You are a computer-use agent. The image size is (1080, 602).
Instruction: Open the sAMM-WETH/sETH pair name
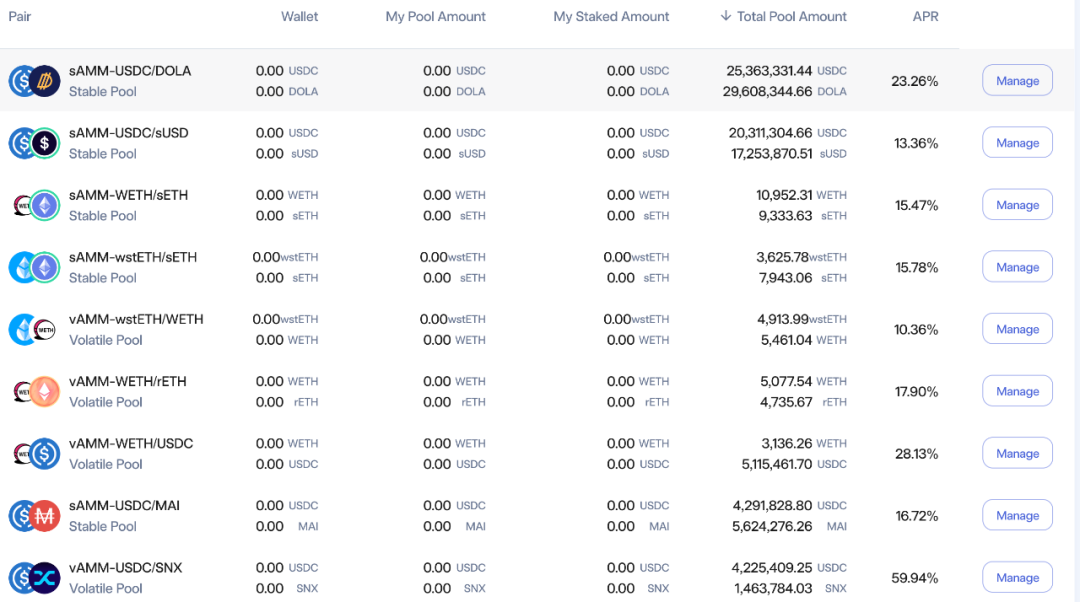128,195
